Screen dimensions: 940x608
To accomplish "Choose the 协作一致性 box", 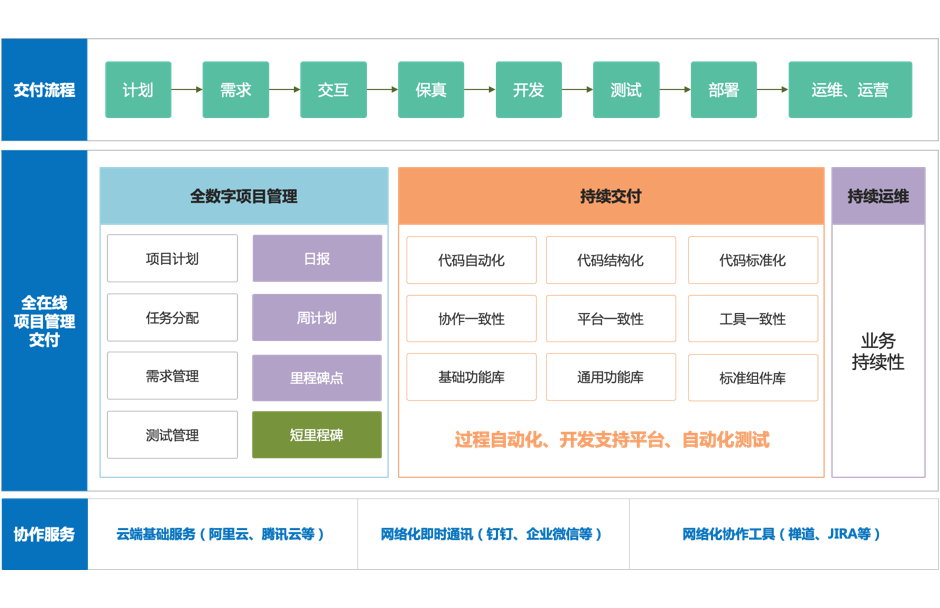I will [471, 318].
